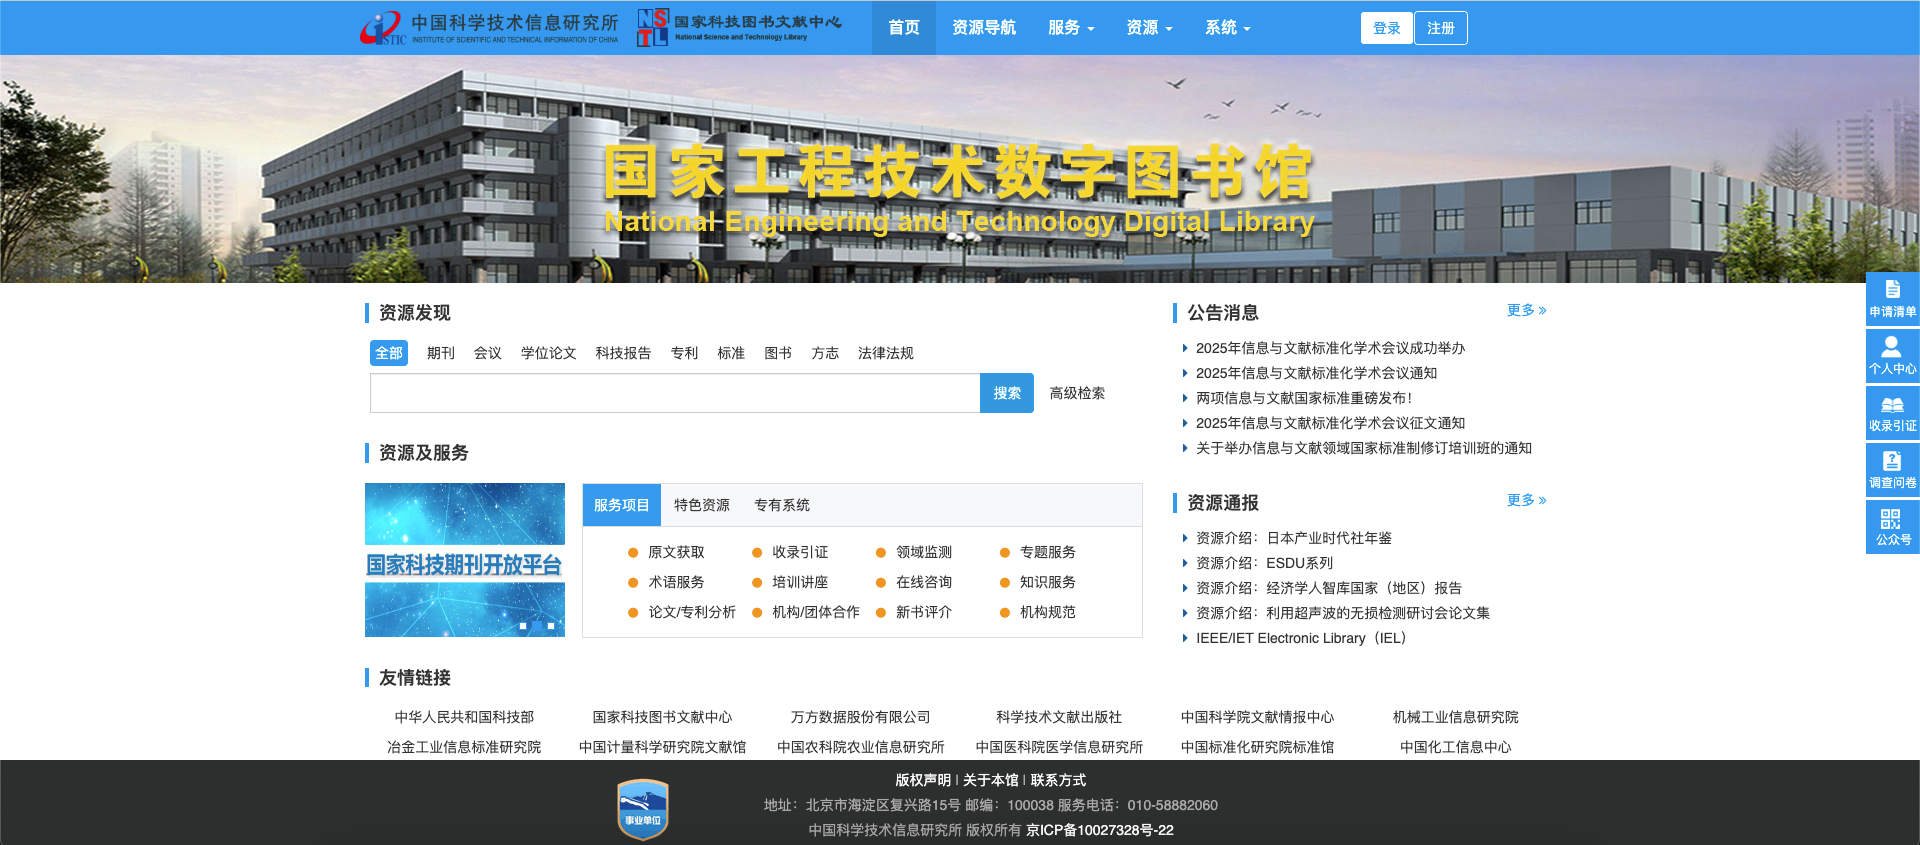Viewport: 1920px width, 845px height.
Task: Expand the 服务 dropdown menu
Action: pyautogui.click(x=1071, y=28)
